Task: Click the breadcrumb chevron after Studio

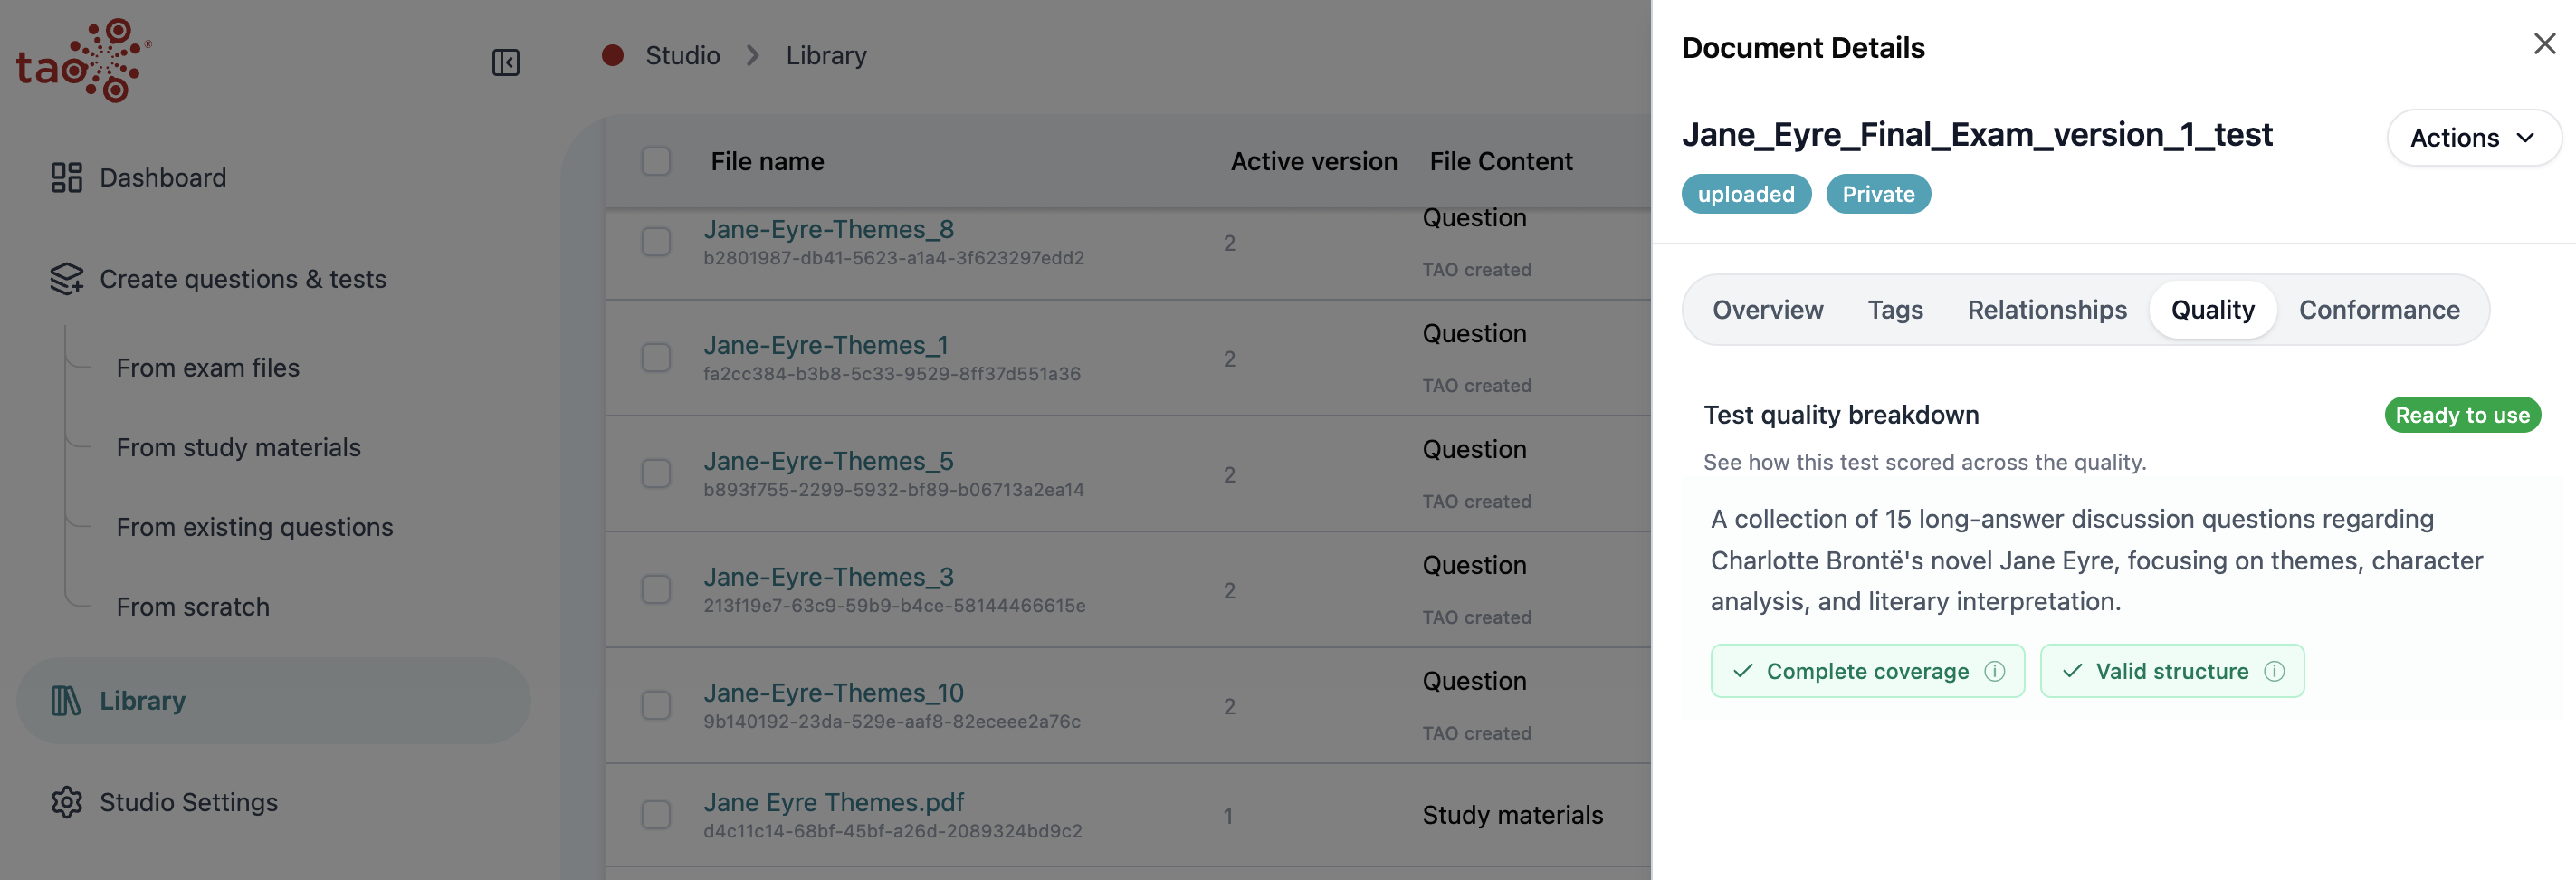Action: point(753,55)
